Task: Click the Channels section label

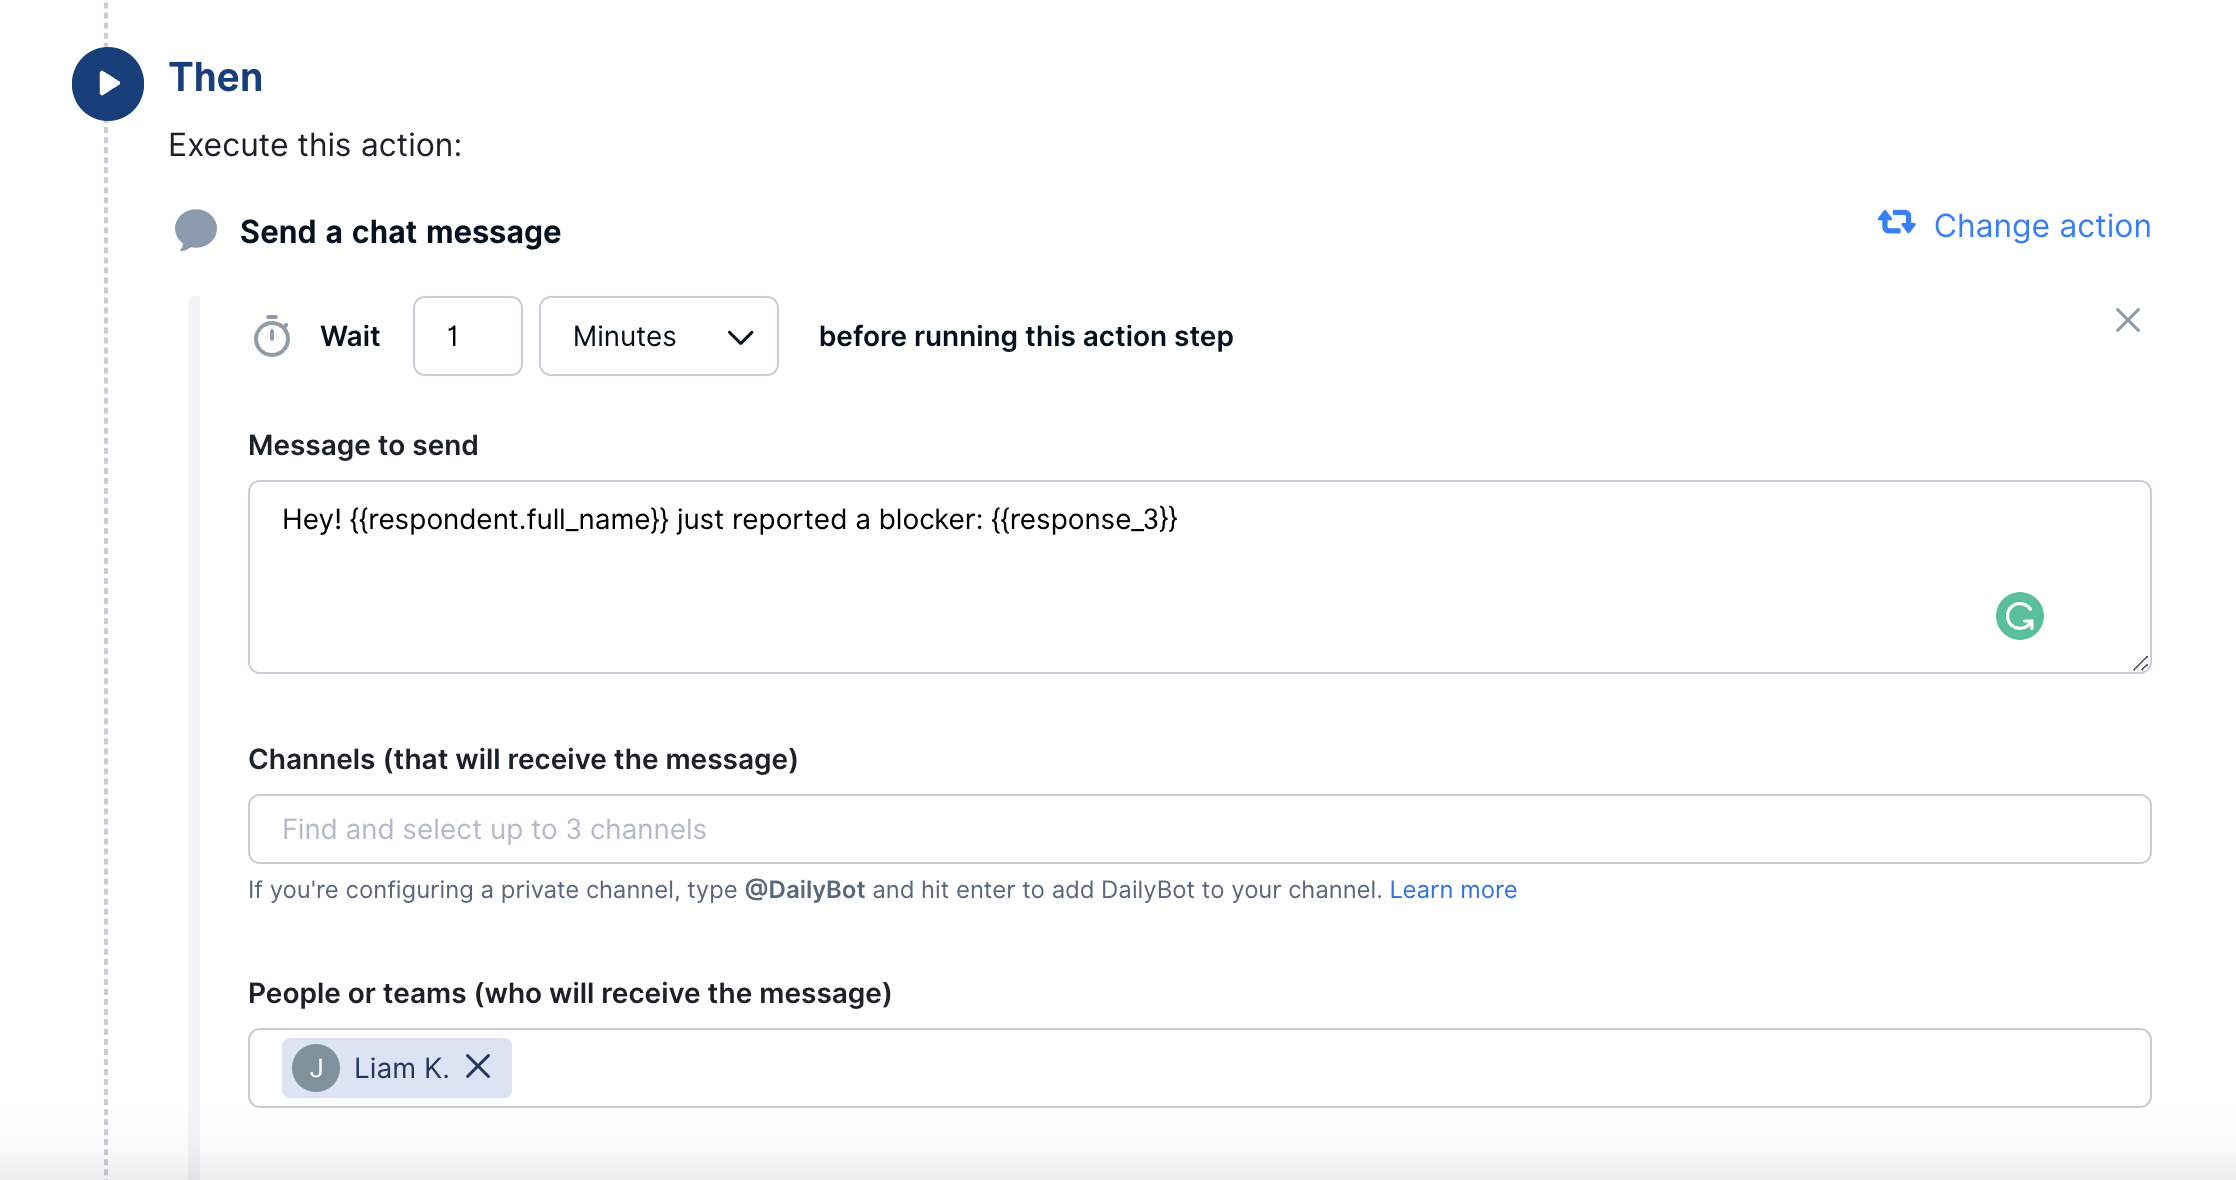Action: coord(523,760)
